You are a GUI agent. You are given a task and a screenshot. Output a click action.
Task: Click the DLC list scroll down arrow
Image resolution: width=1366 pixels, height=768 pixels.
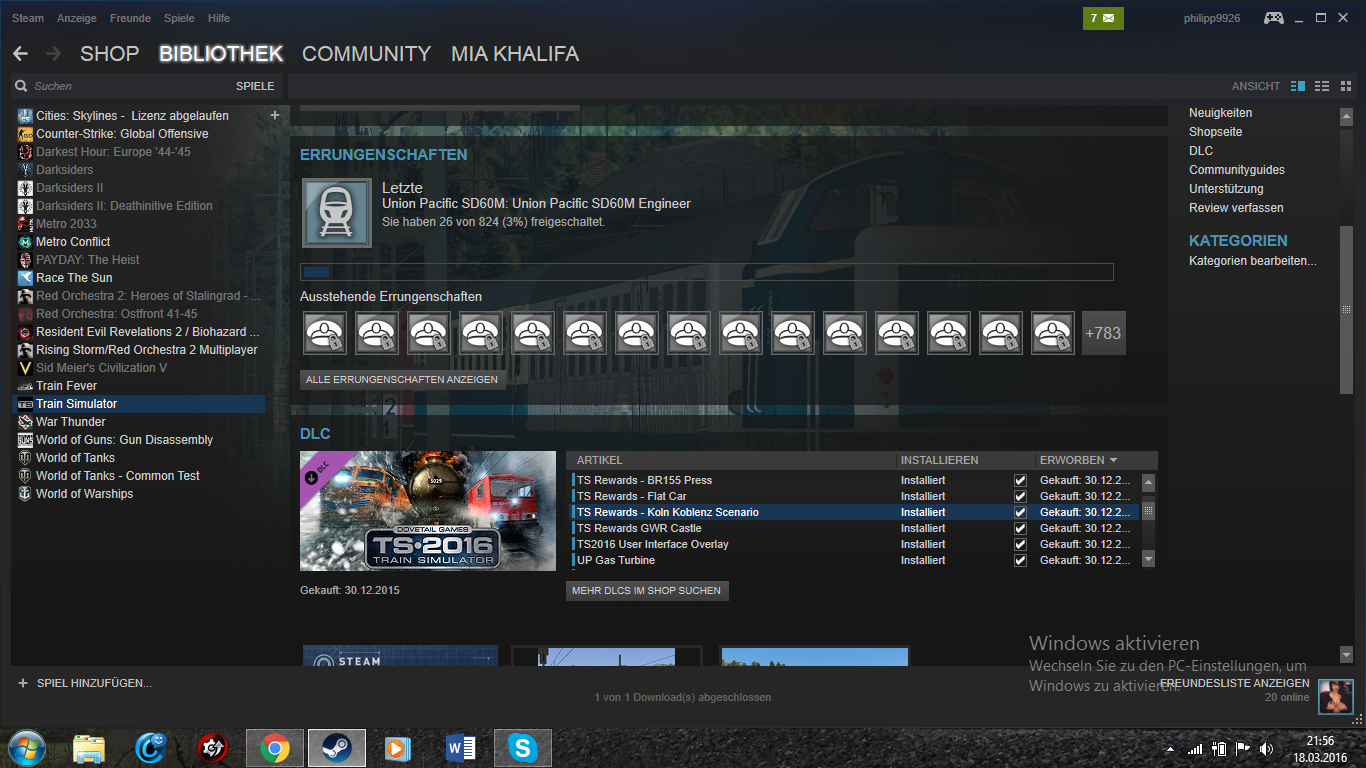click(1148, 560)
